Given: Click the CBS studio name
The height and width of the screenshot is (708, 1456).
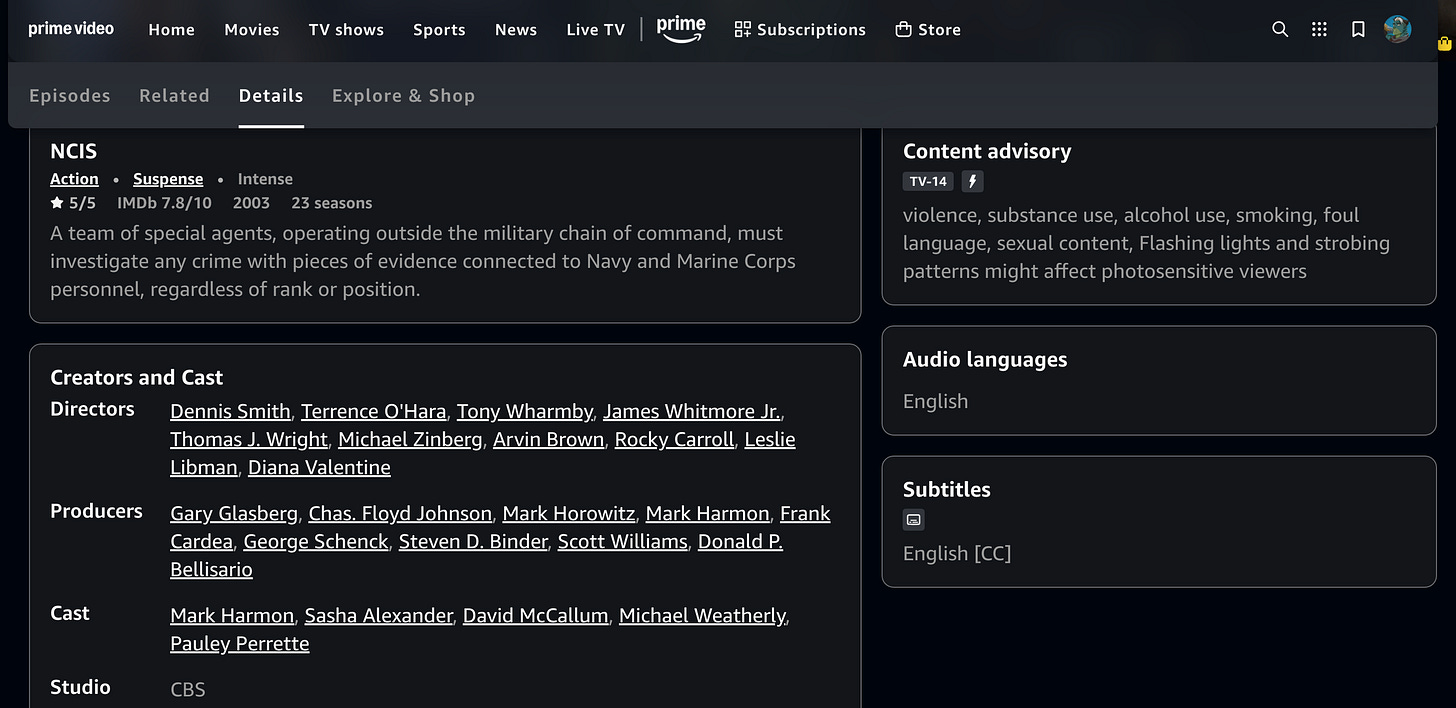Looking at the screenshot, I should (188, 689).
